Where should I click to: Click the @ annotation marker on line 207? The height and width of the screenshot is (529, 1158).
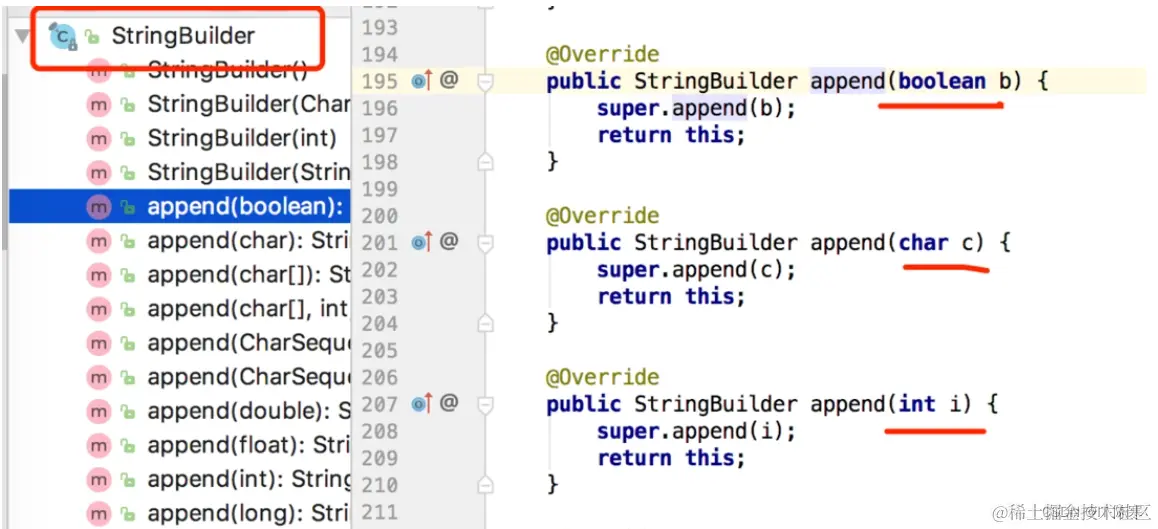448,403
